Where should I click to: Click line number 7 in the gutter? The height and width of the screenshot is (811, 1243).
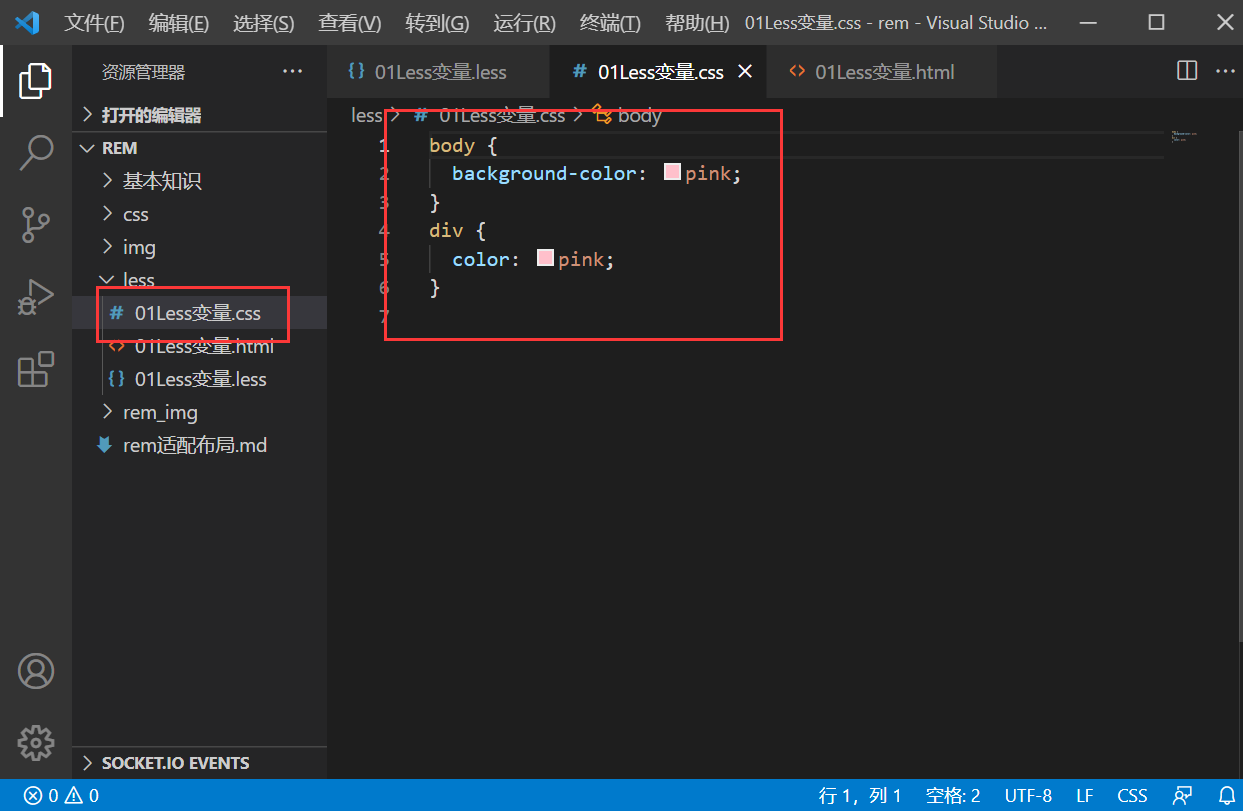coord(384,316)
